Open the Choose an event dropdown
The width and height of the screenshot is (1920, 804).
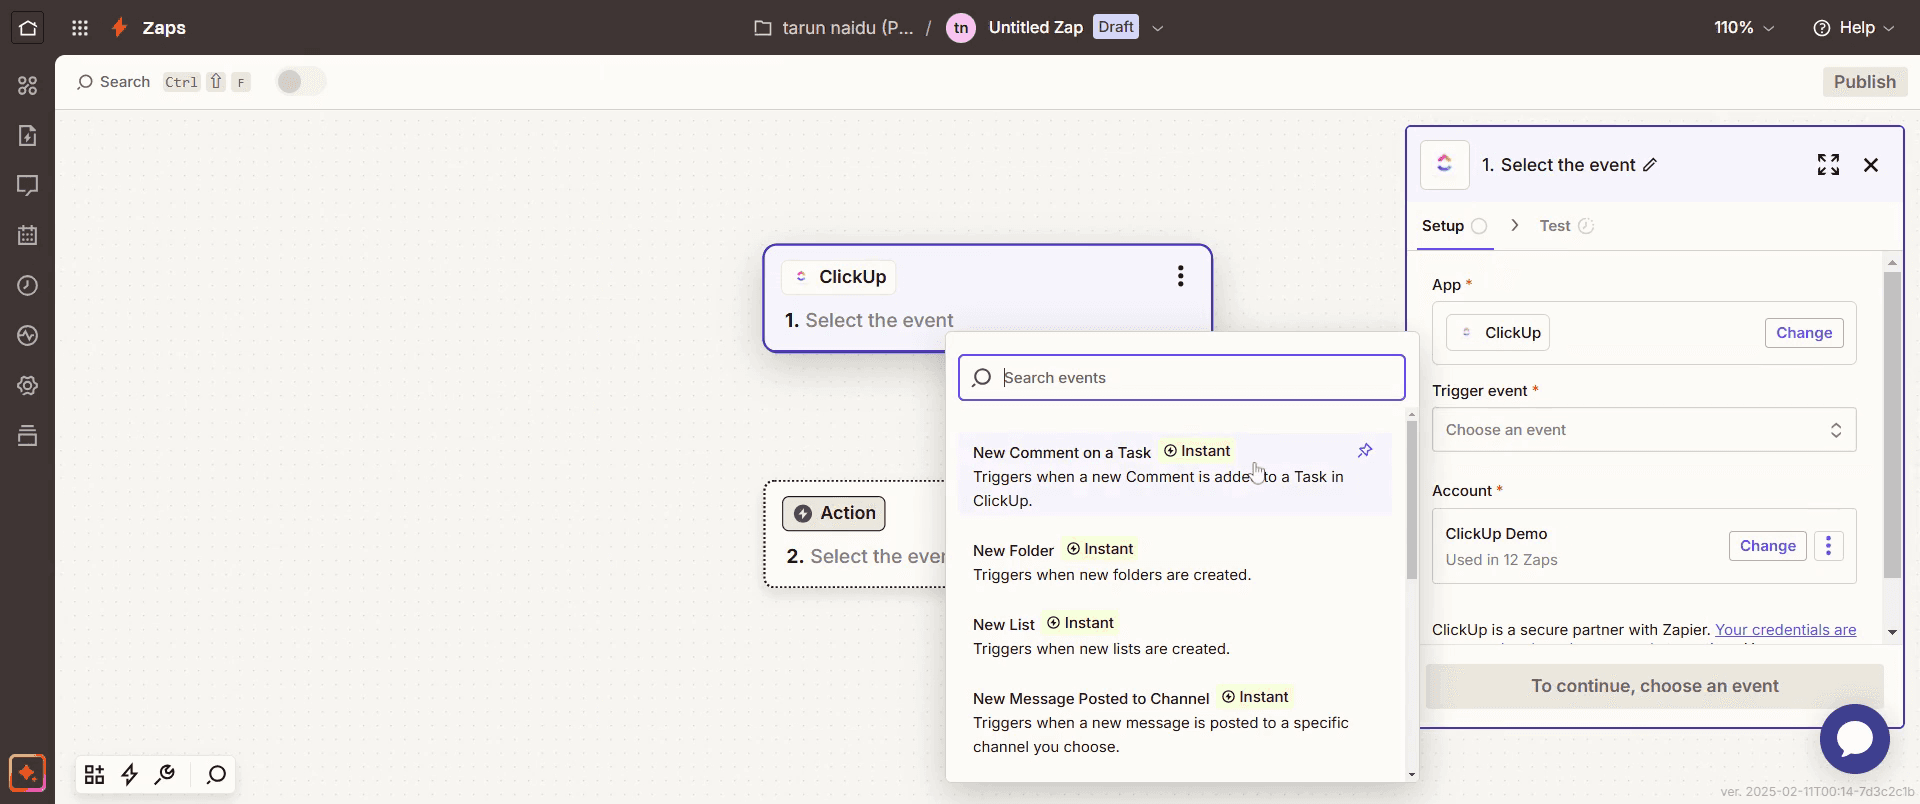(x=1644, y=430)
